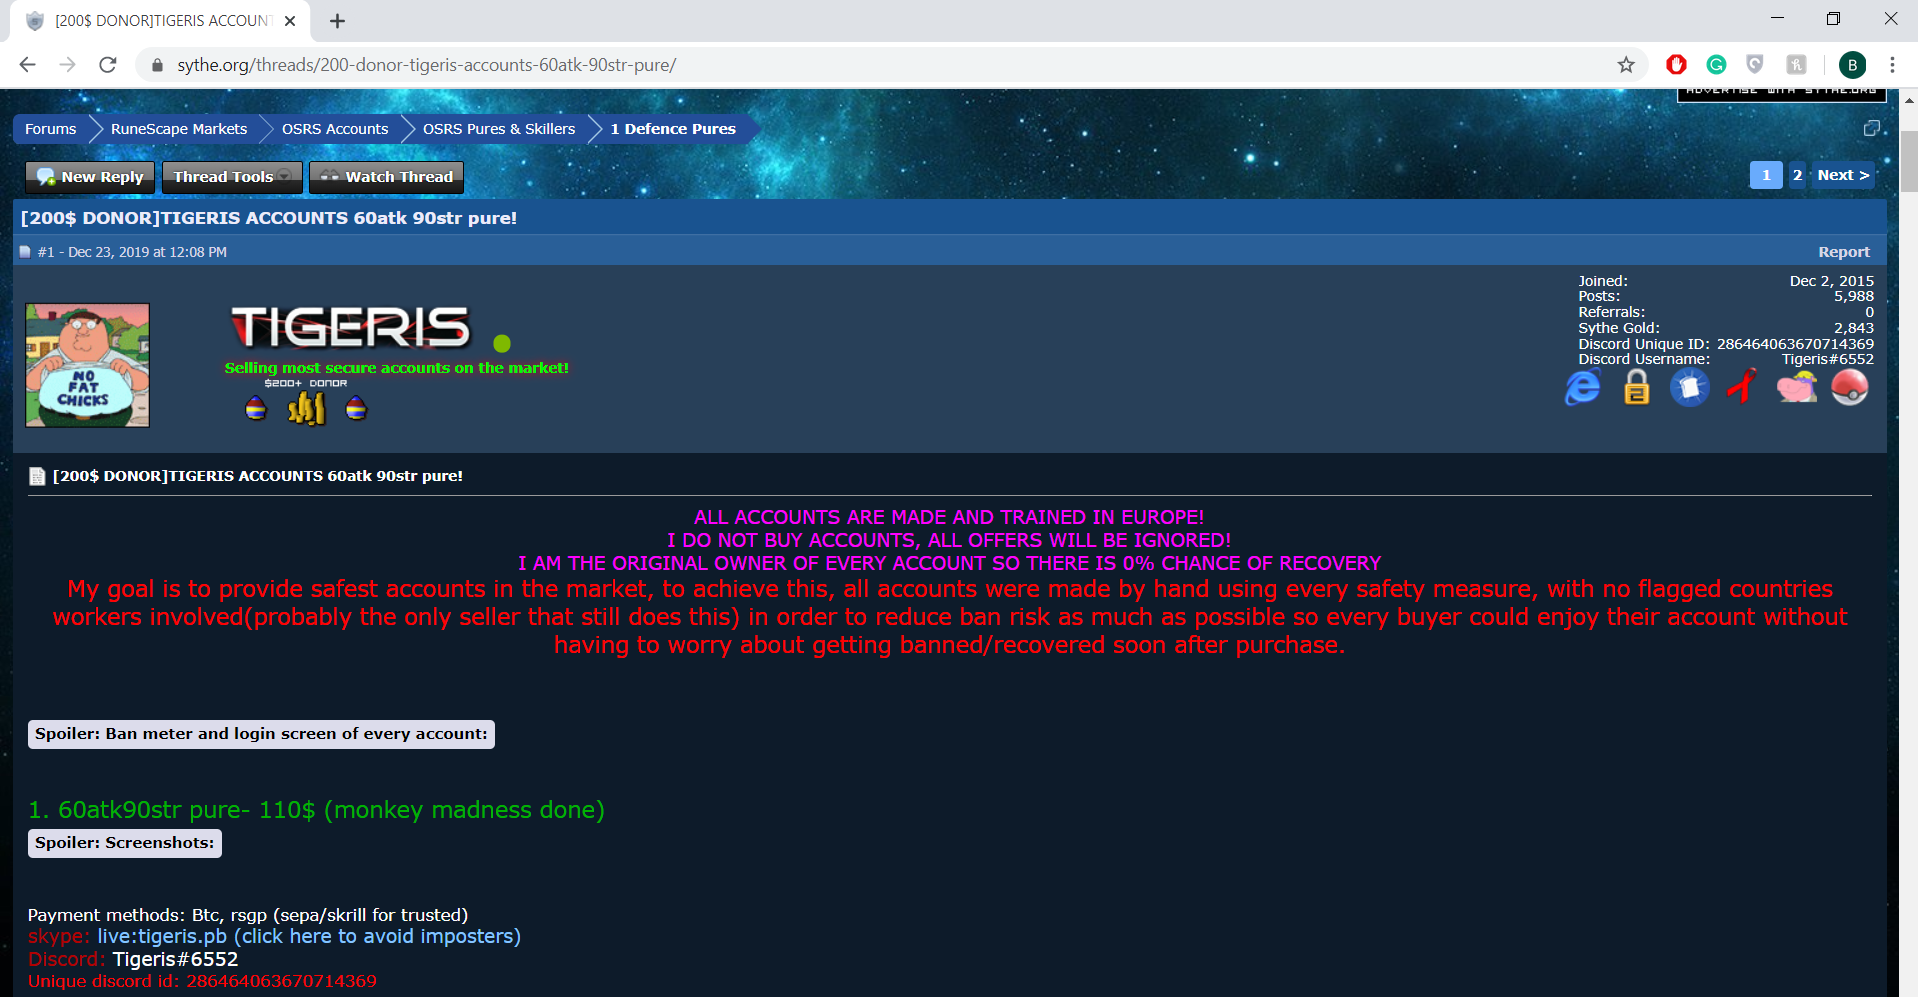Click the "$200+ DONOR" label
This screenshot has width=1918, height=997.
click(306, 383)
